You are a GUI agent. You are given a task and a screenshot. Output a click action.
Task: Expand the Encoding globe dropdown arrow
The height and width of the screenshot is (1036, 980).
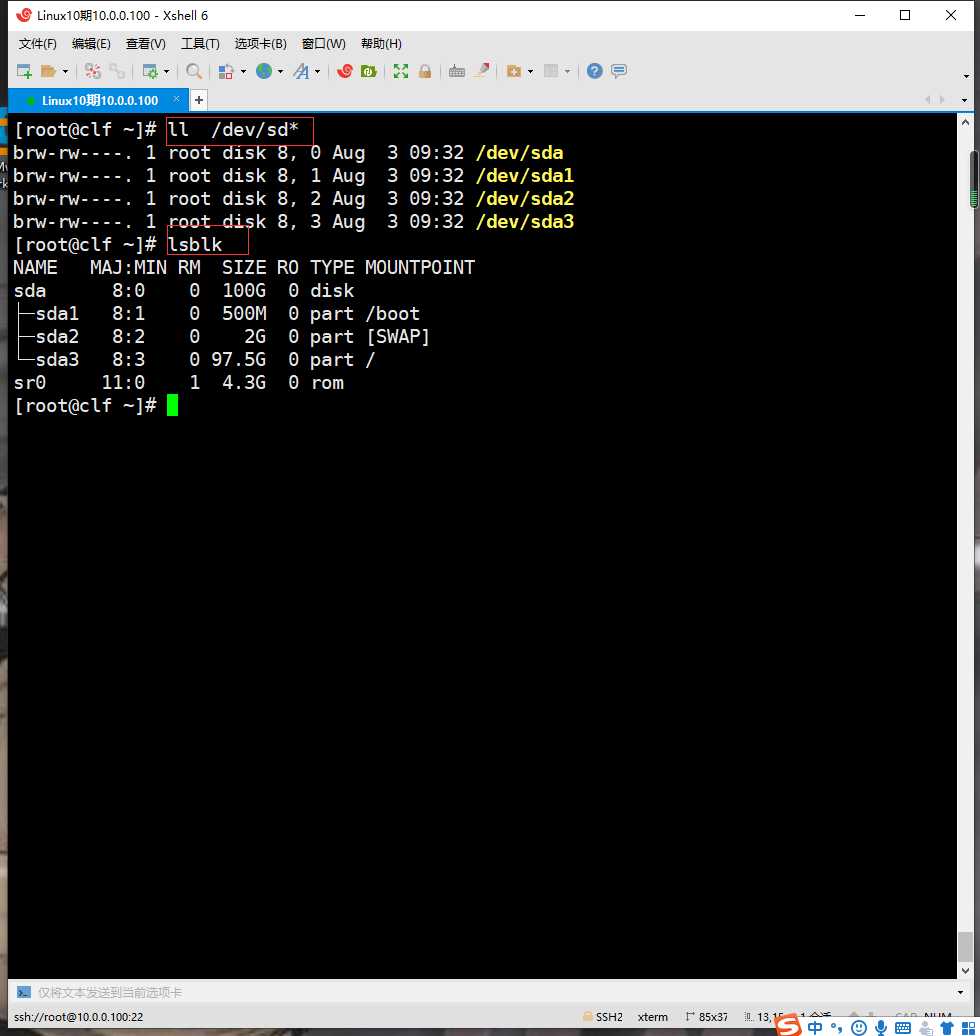pos(280,71)
